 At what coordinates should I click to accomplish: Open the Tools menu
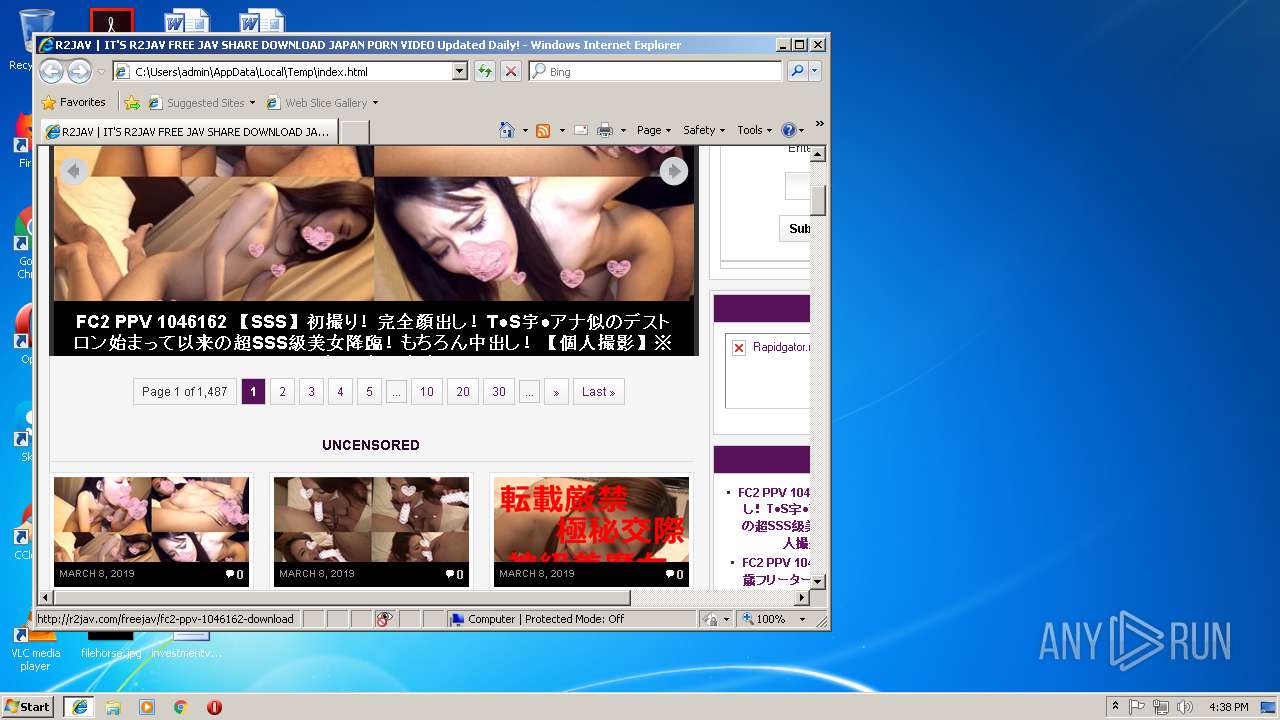pyautogui.click(x=754, y=130)
